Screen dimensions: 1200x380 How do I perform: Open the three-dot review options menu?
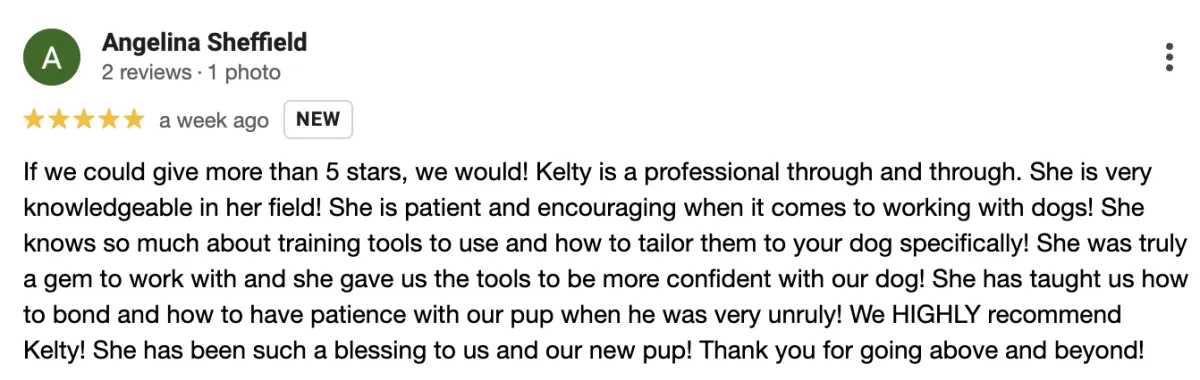tap(1169, 57)
